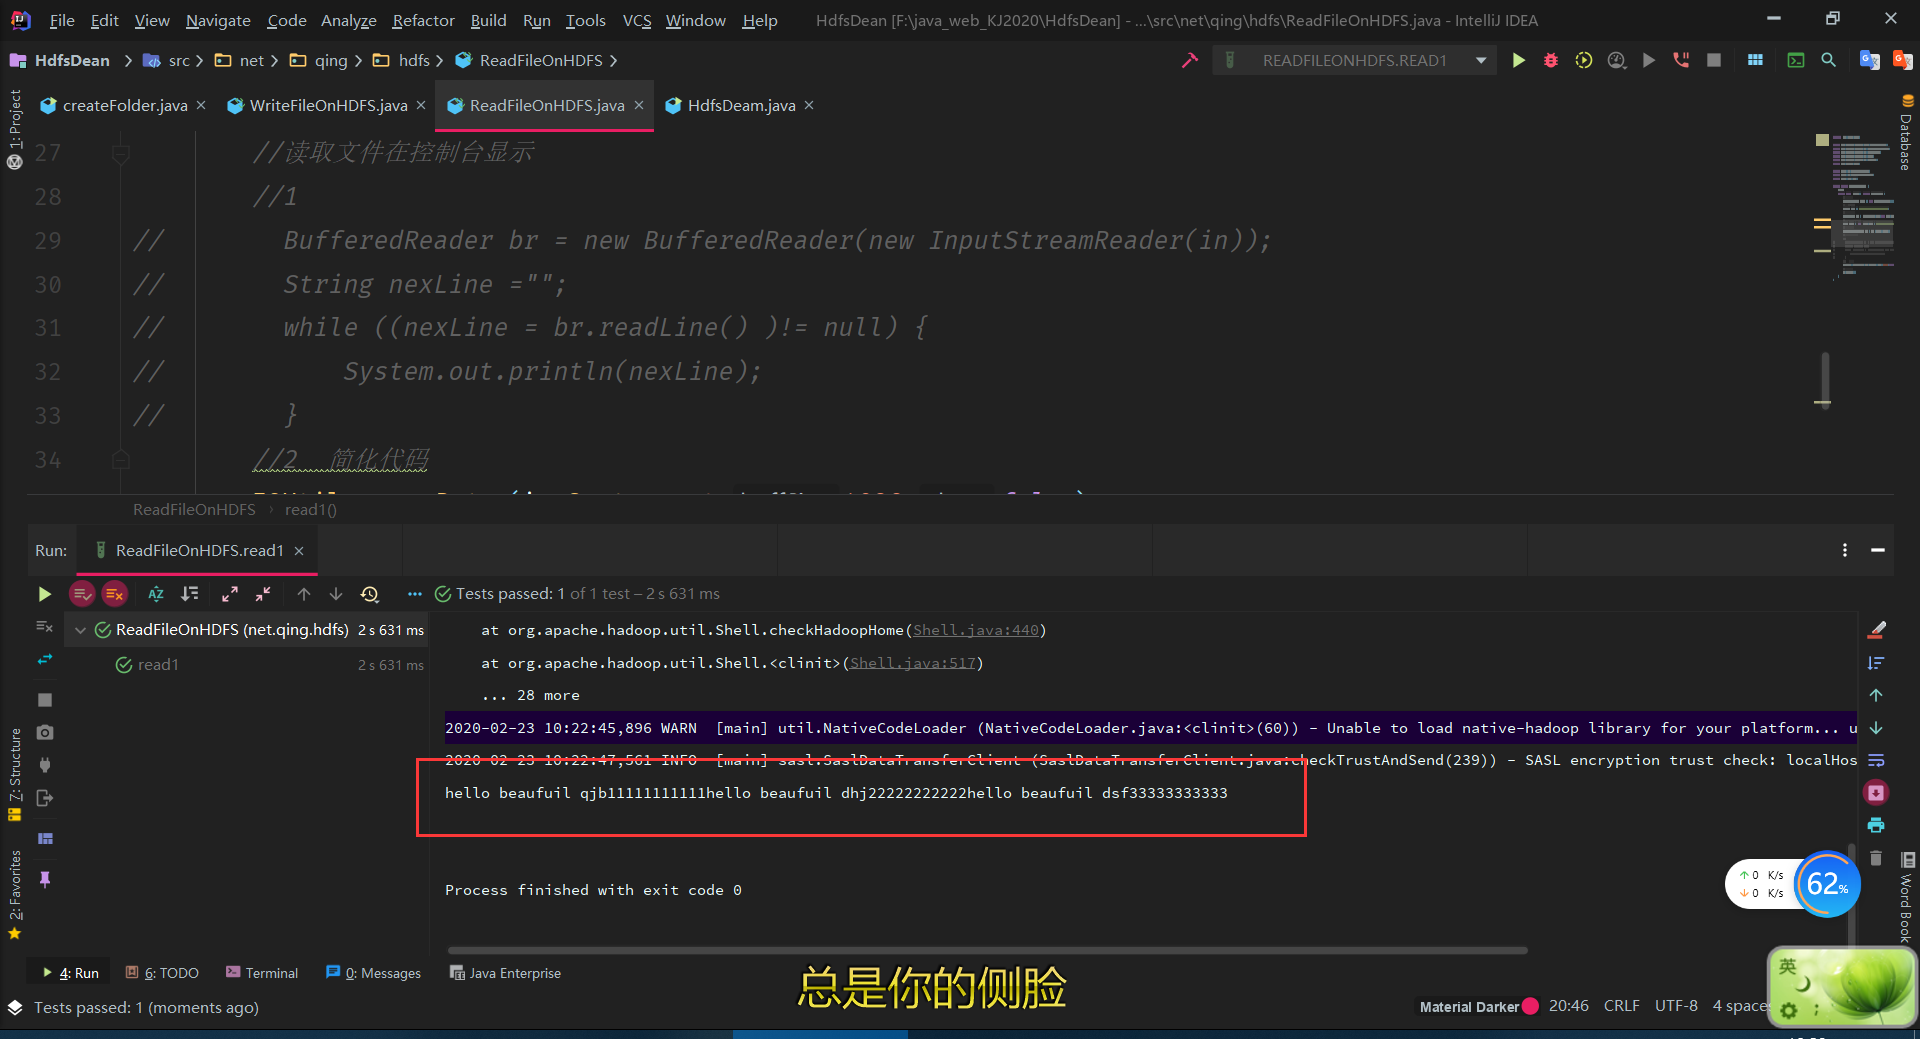The width and height of the screenshot is (1920, 1039).
Task: Open the Shell.java:517 stack trace link
Action: click(913, 663)
